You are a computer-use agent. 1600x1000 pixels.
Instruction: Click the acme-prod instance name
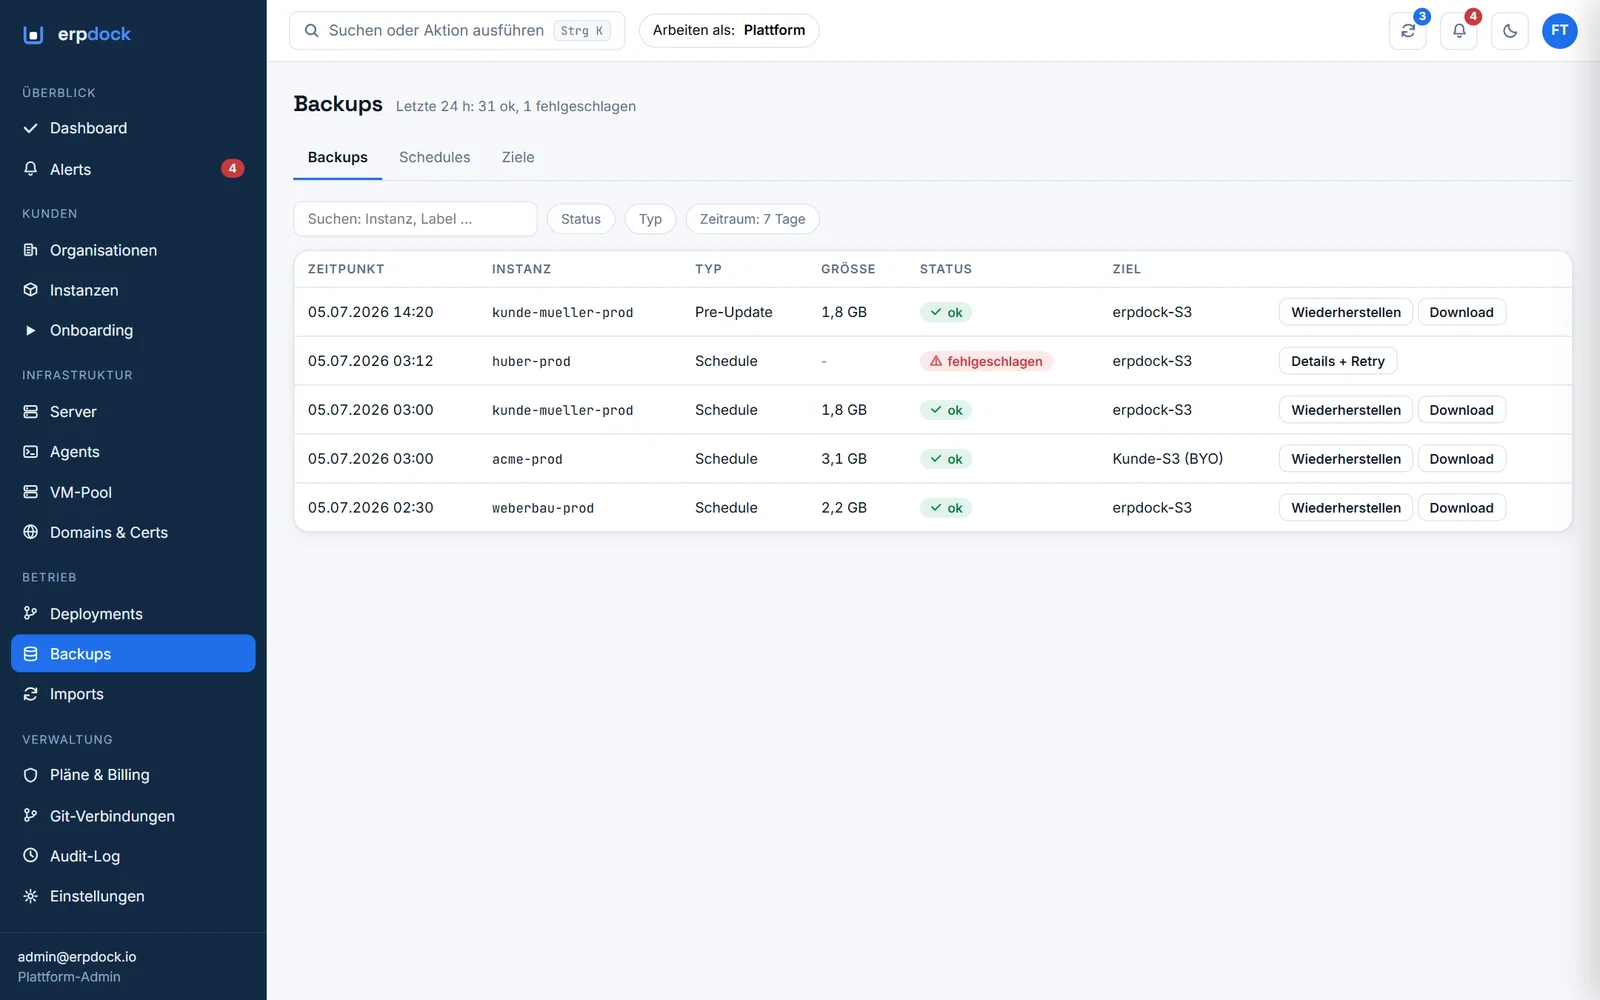click(527, 460)
